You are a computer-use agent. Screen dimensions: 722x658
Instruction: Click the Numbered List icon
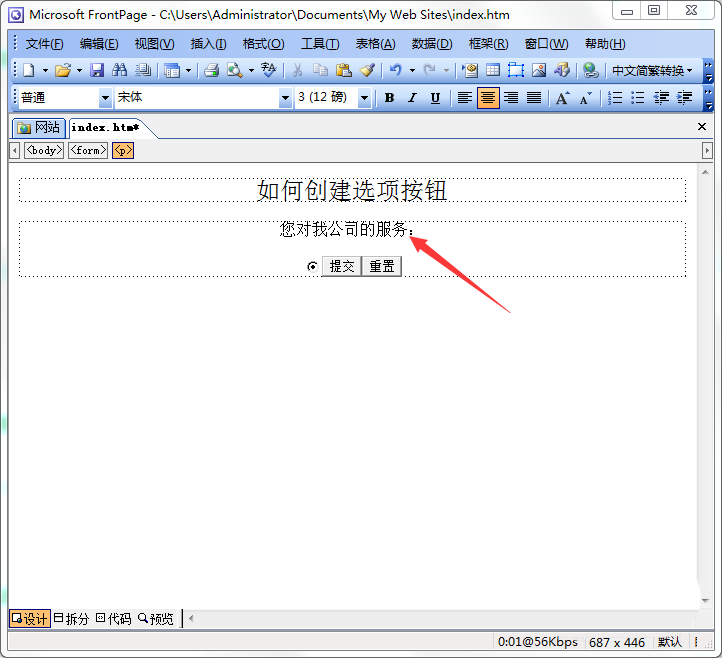click(x=615, y=98)
